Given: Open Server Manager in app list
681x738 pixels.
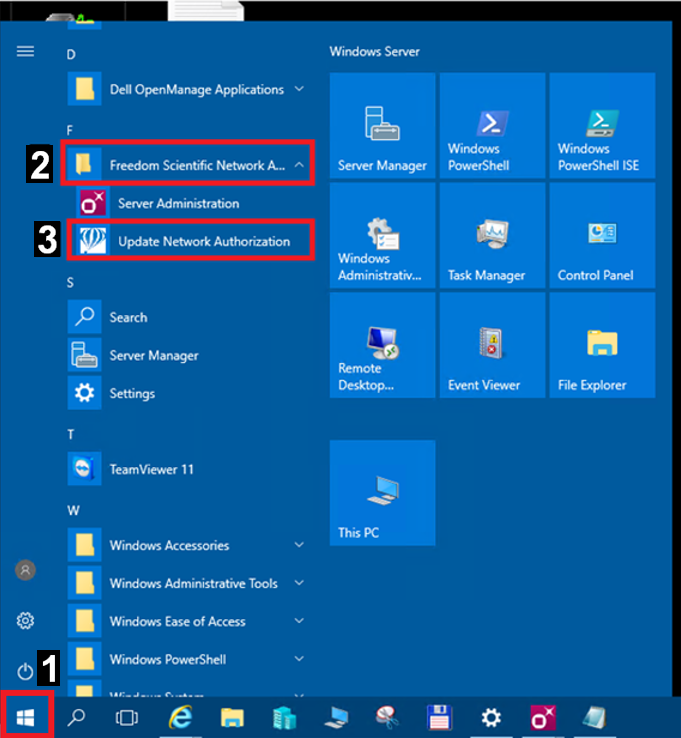Looking at the screenshot, I should click(x=187, y=355).
